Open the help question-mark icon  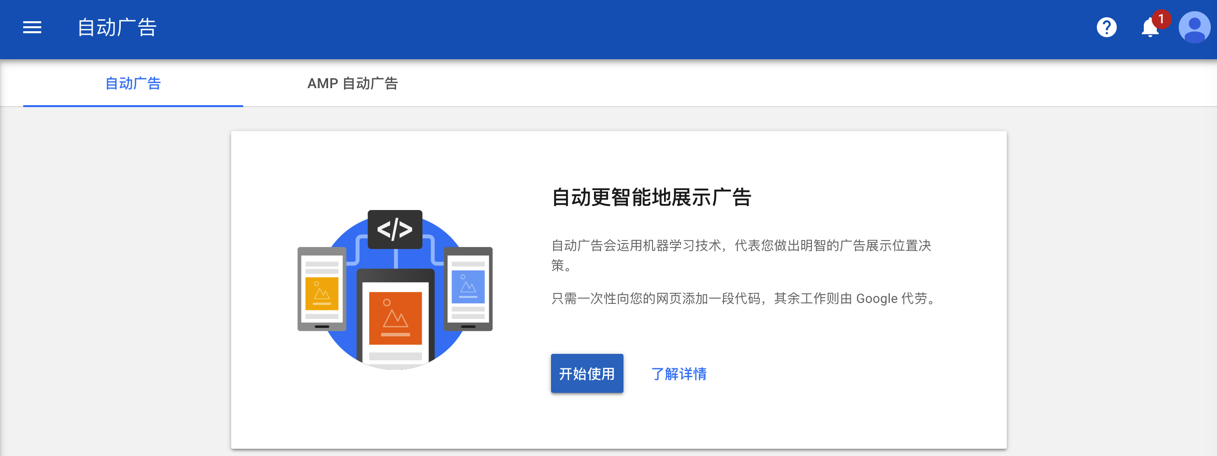(x=1106, y=27)
